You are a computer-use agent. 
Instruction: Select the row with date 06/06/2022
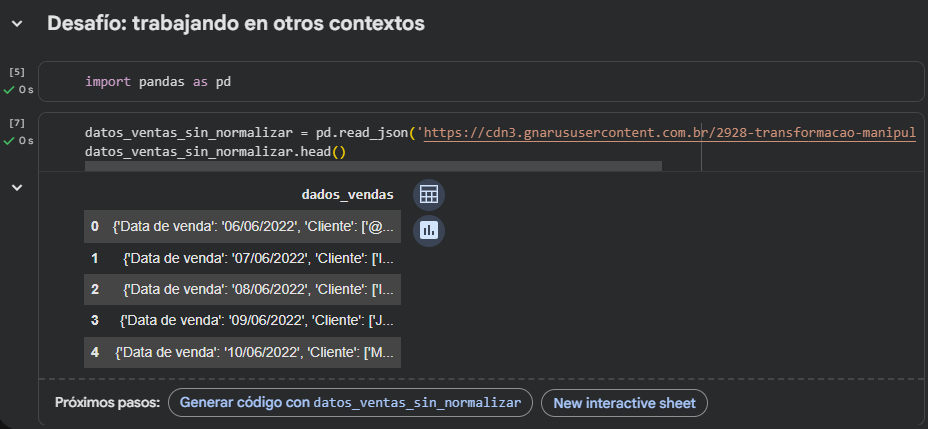pos(255,227)
